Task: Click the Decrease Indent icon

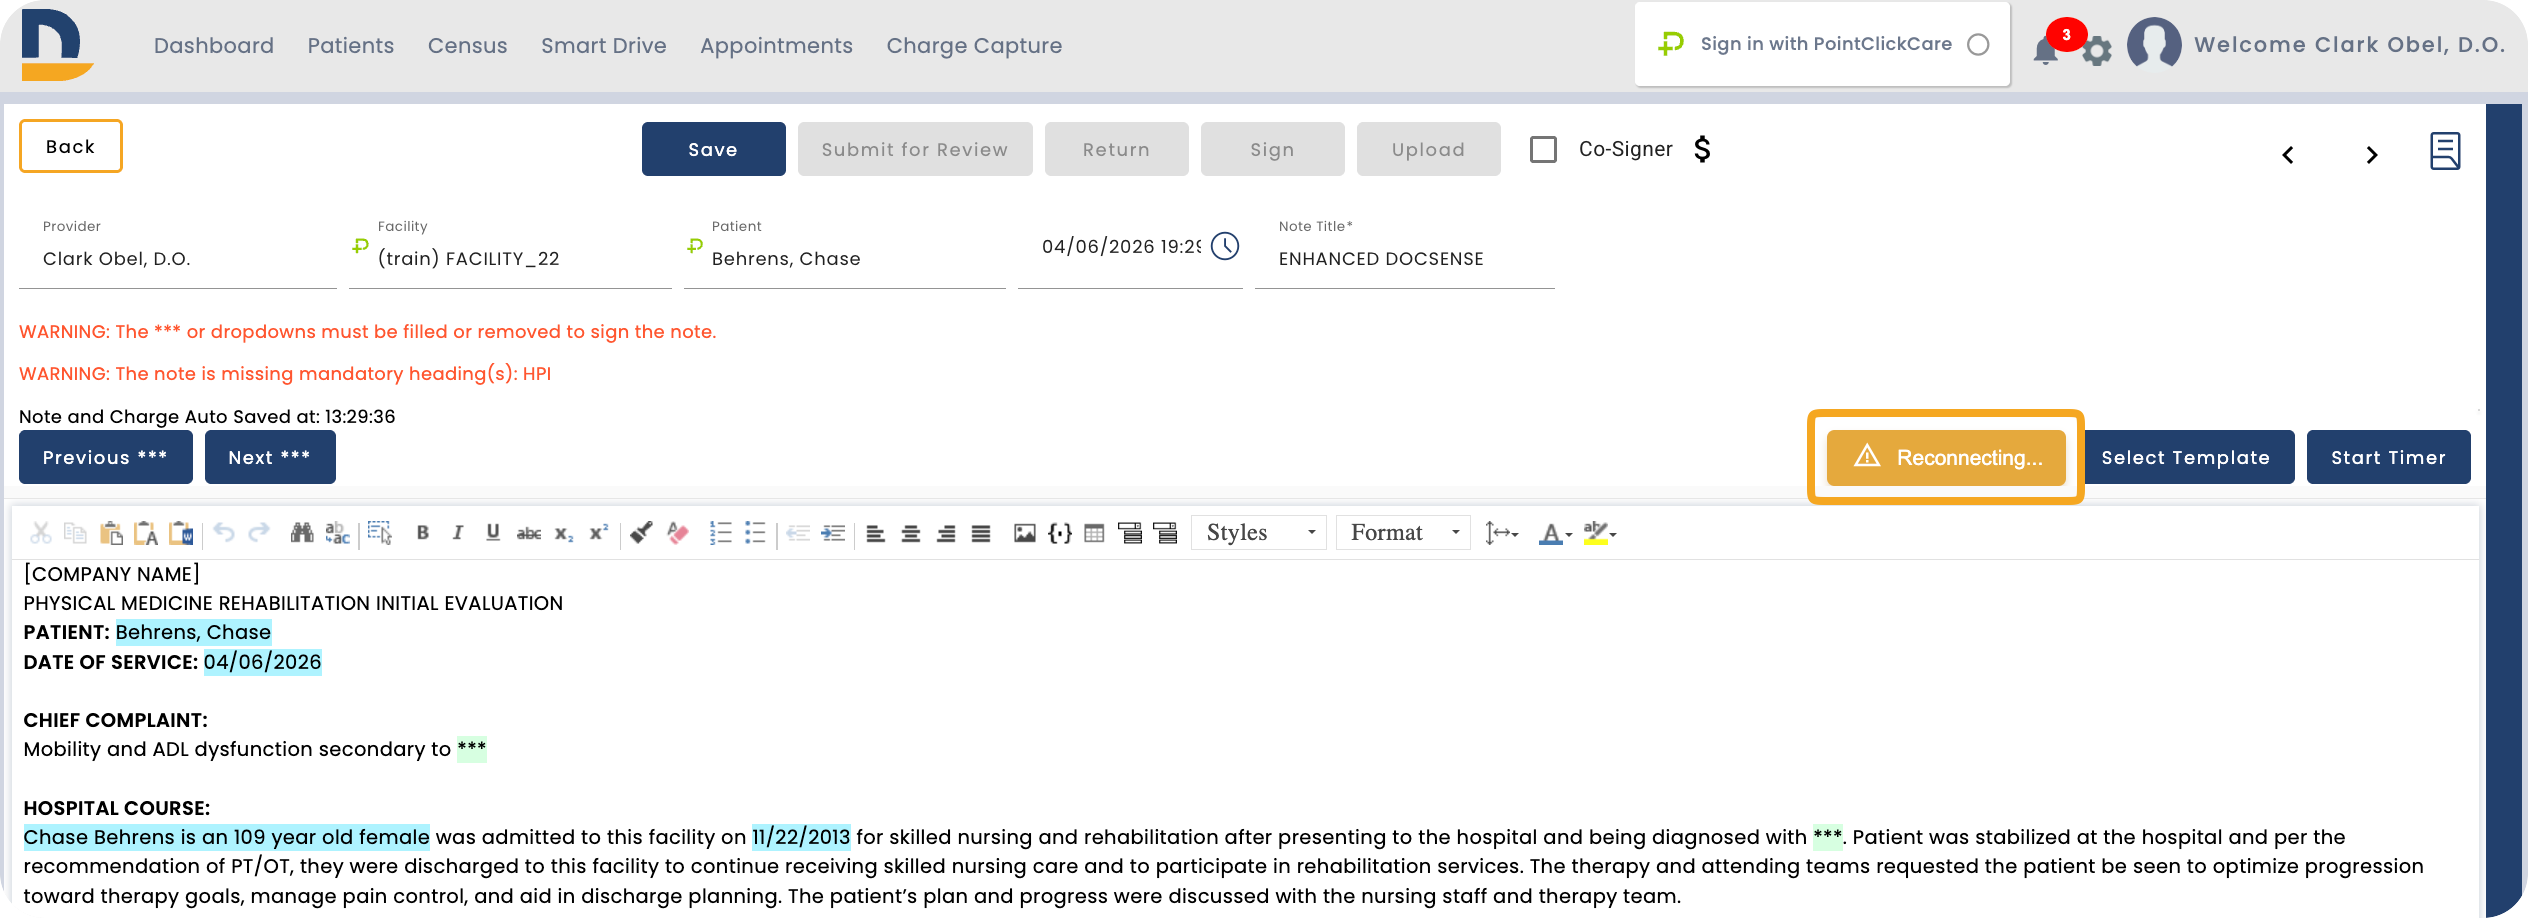Action: (x=798, y=533)
